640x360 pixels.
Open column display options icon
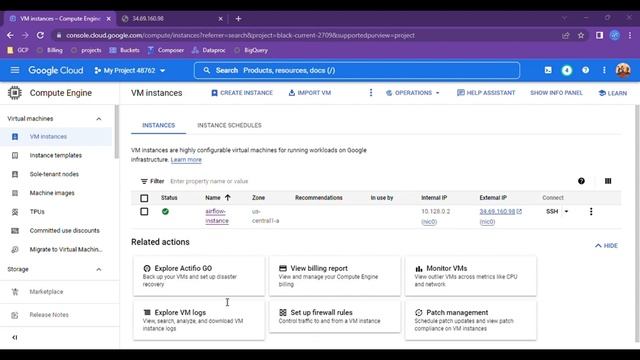point(608,181)
